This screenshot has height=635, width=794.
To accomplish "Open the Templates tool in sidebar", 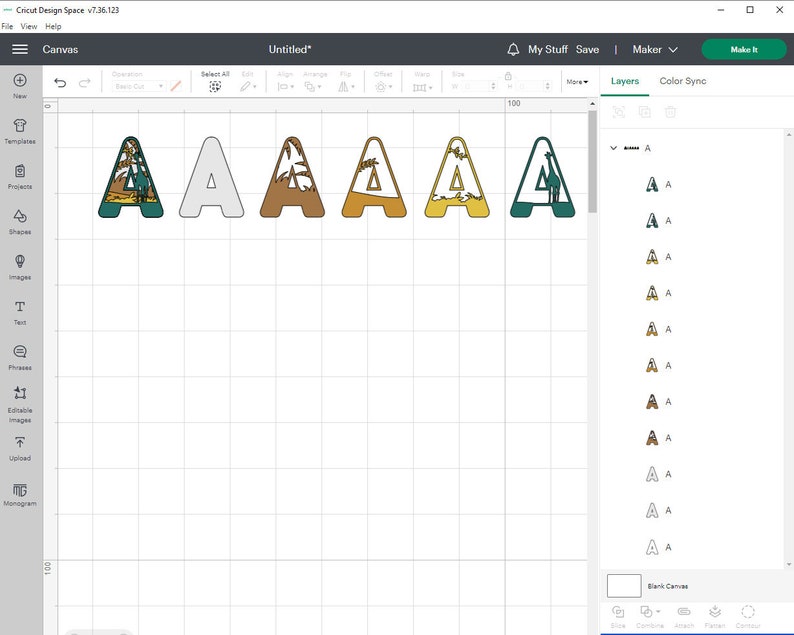I will (20, 131).
